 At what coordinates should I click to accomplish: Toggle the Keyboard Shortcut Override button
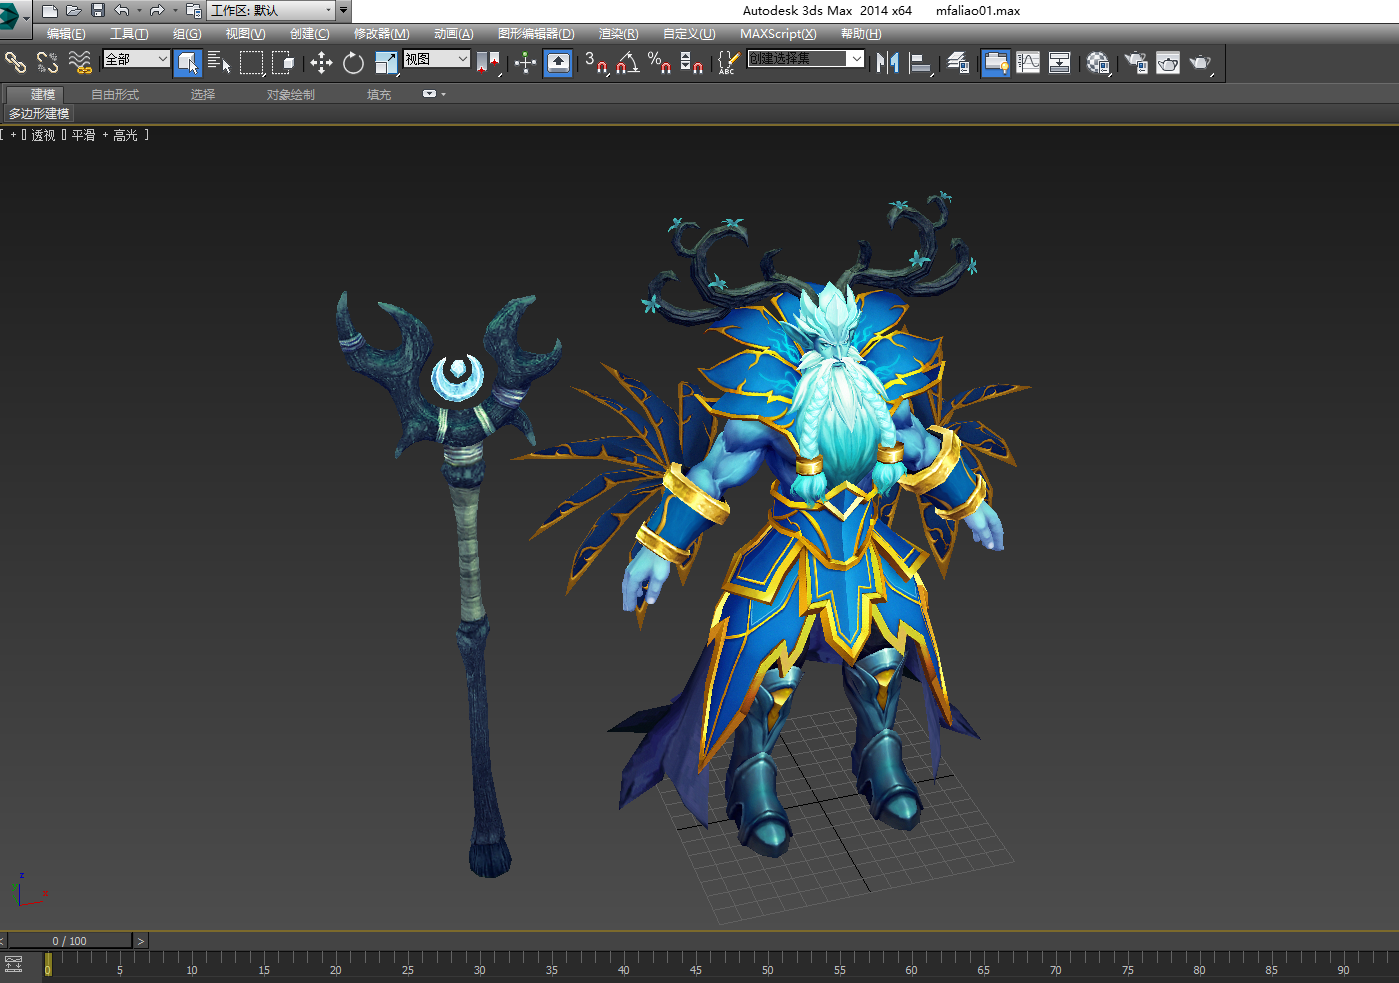click(x=558, y=63)
